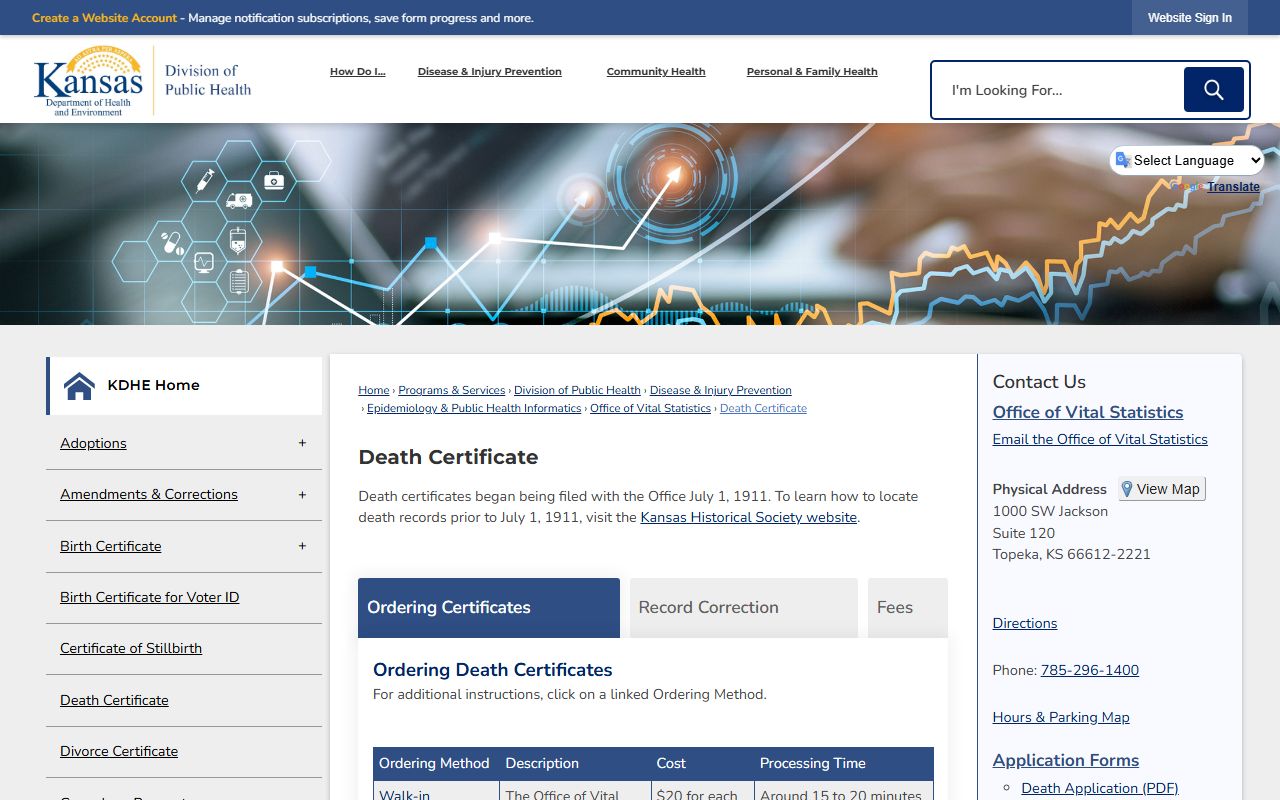Open Death Certificate sidebar link
Viewport: 1280px width, 800px height.
[114, 700]
